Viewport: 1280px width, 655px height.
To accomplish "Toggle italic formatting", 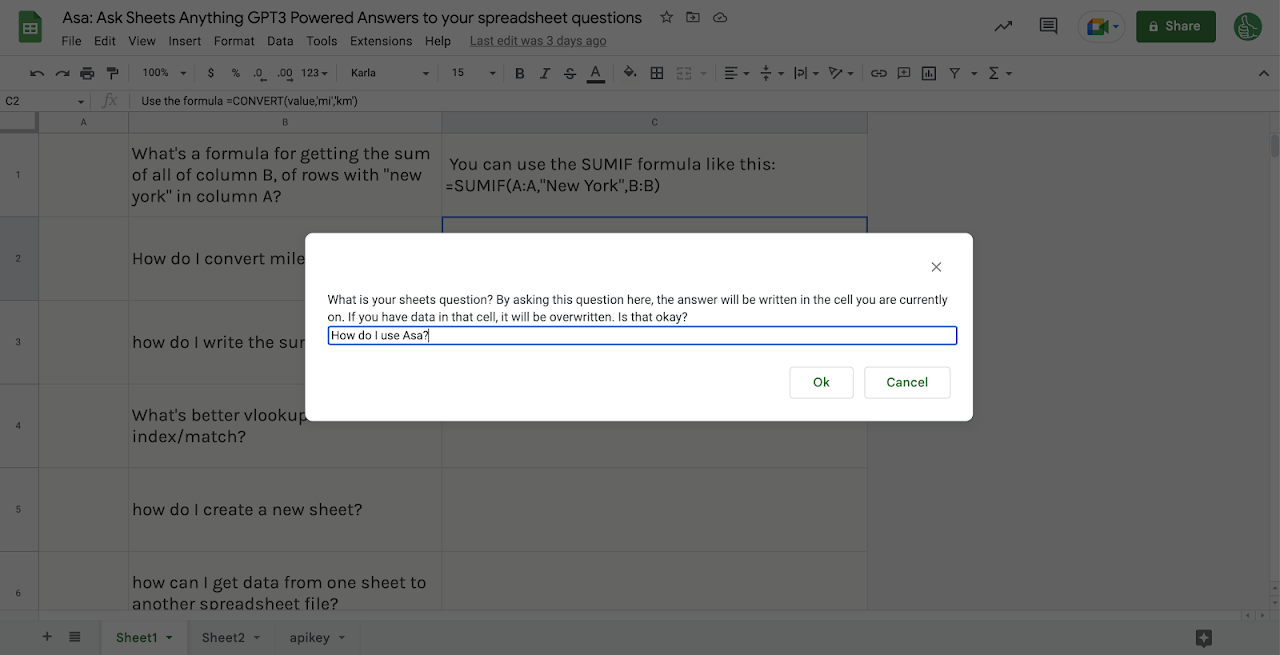I will click(x=544, y=73).
